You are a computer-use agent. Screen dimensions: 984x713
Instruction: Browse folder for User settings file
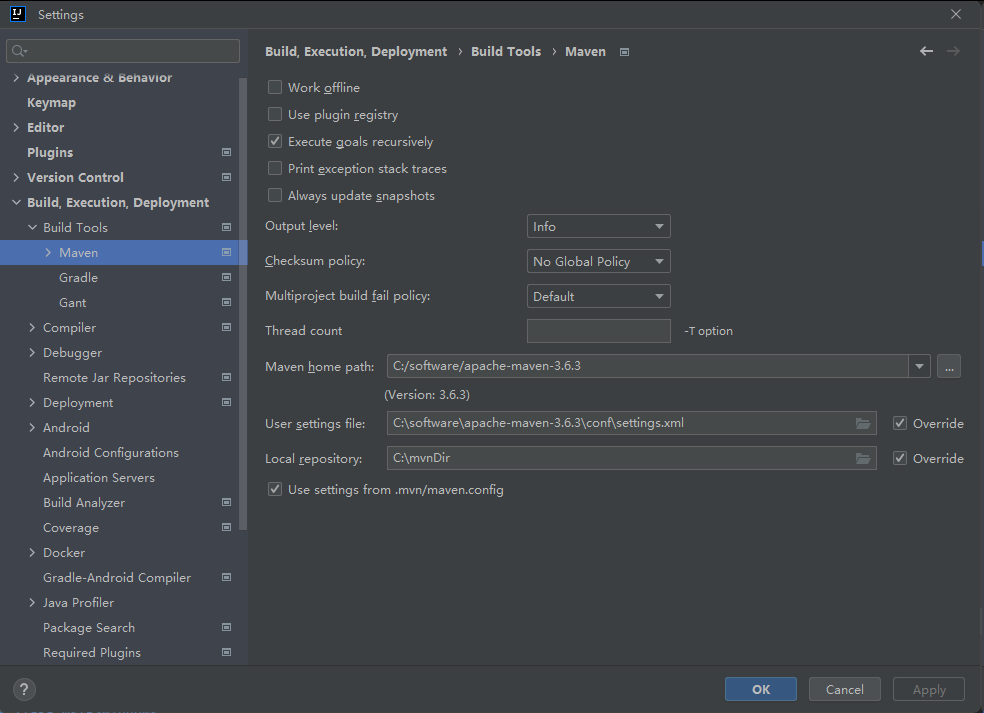point(863,424)
